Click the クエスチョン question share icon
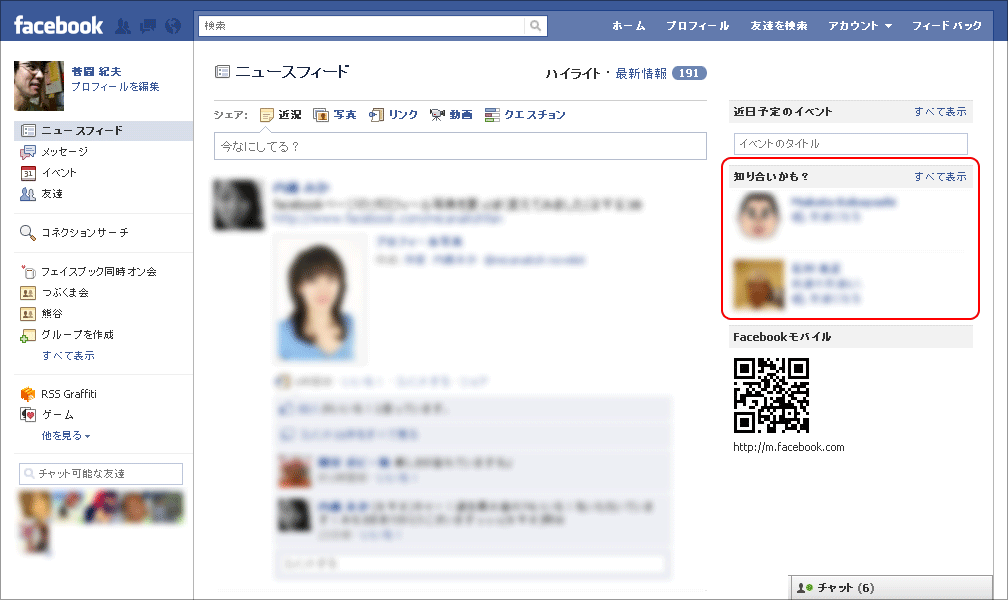 pyautogui.click(x=492, y=115)
